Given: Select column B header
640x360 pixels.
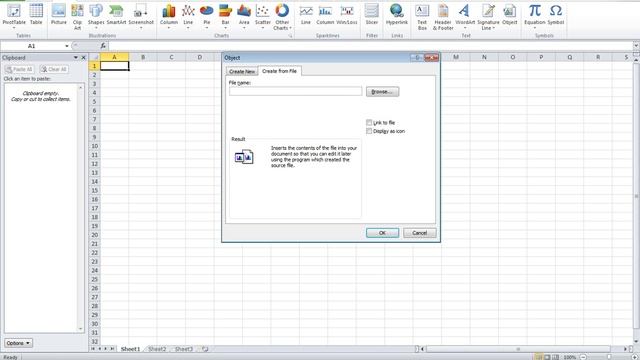Looking at the screenshot, I should [x=143, y=57].
